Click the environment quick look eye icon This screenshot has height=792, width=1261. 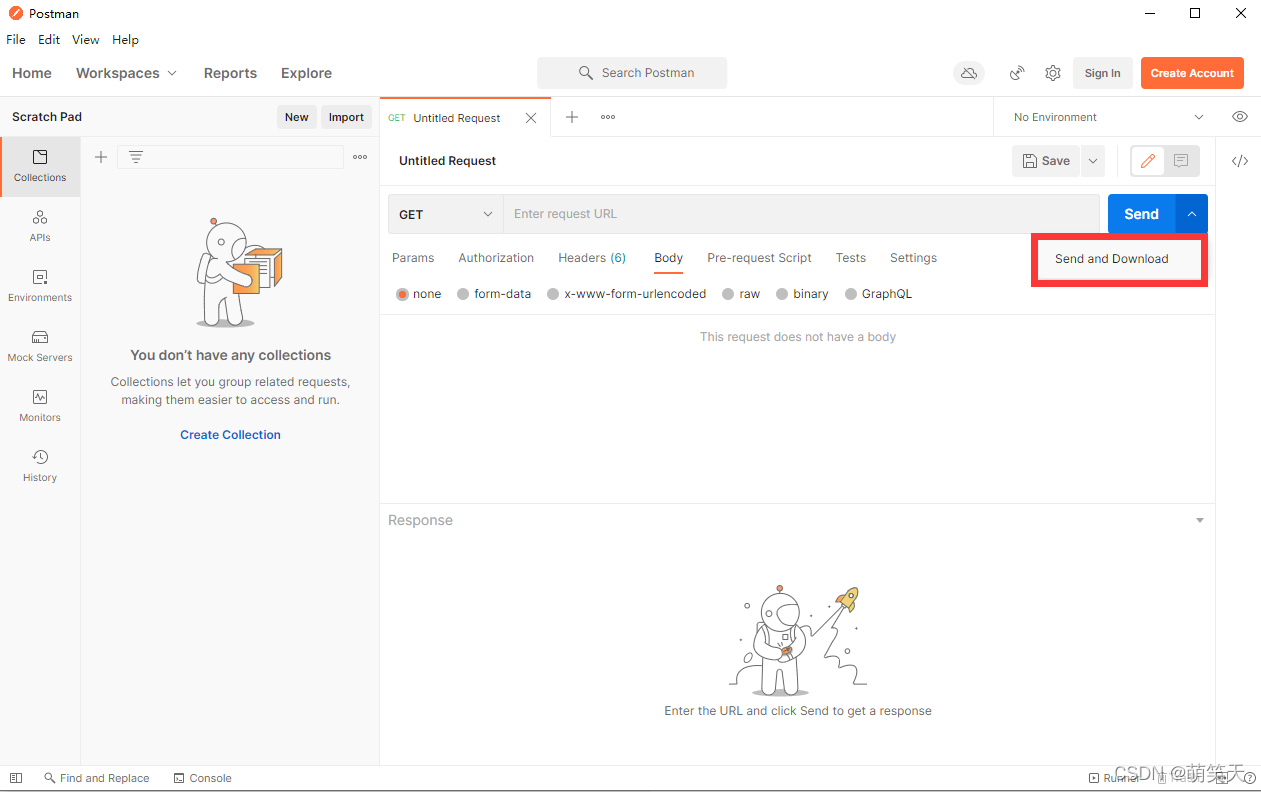[x=1240, y=117]
